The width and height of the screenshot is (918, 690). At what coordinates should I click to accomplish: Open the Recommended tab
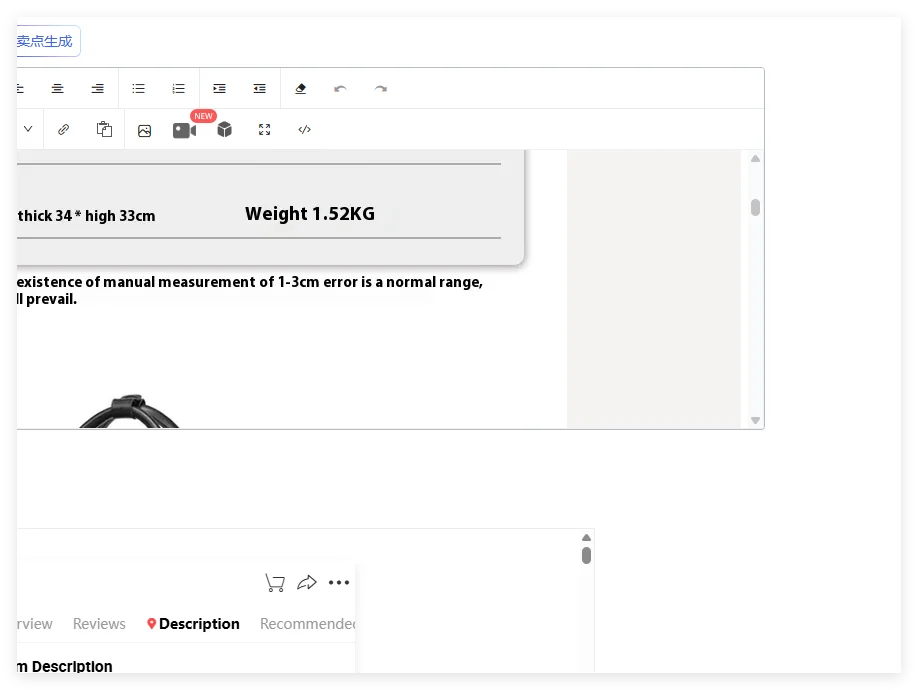(x=308, y=624)
